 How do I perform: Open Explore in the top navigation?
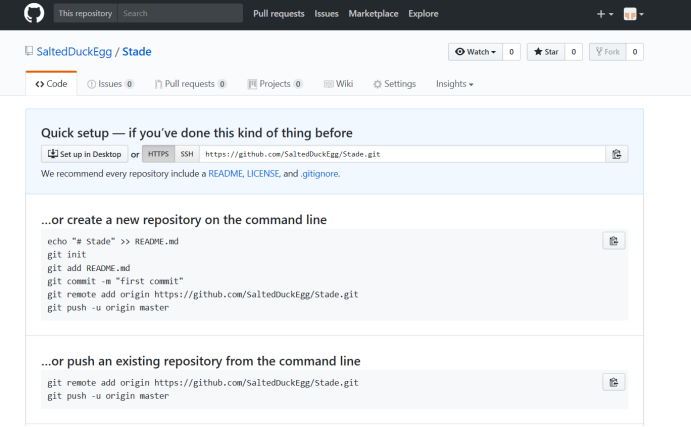[x=423, y=14]
